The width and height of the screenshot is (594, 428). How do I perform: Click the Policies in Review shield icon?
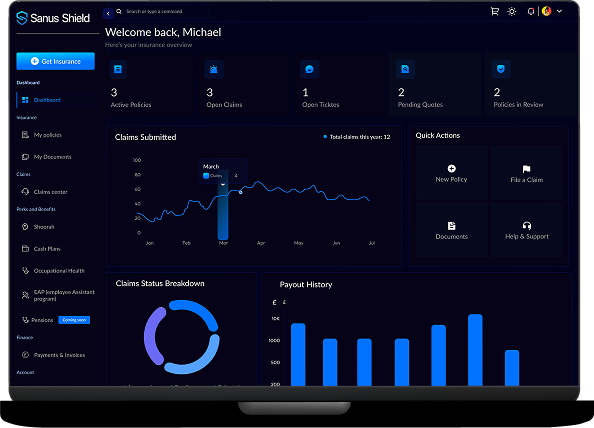(501, 69)
